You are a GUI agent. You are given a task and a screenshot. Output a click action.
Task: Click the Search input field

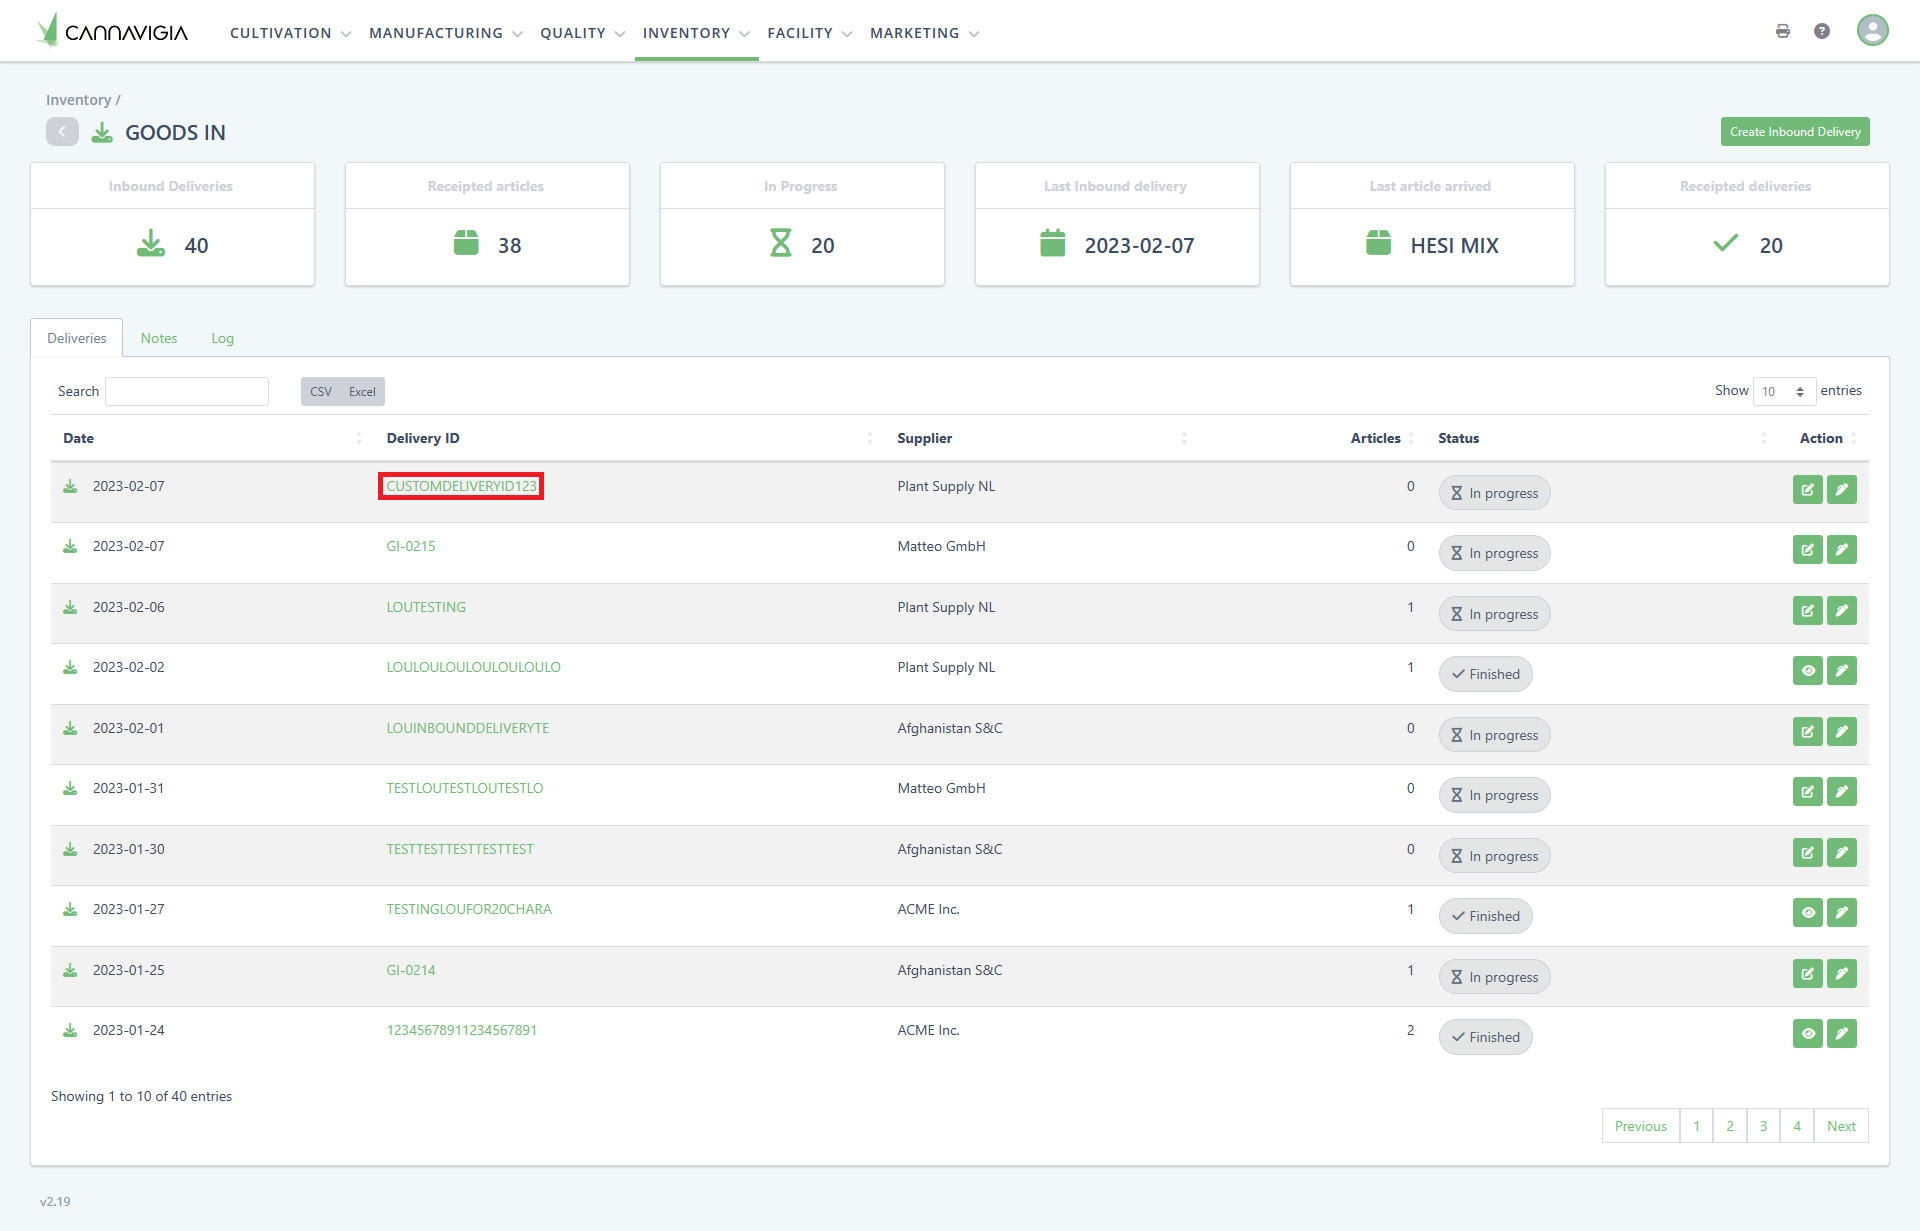pyautogui.click(x=187, y=391)
